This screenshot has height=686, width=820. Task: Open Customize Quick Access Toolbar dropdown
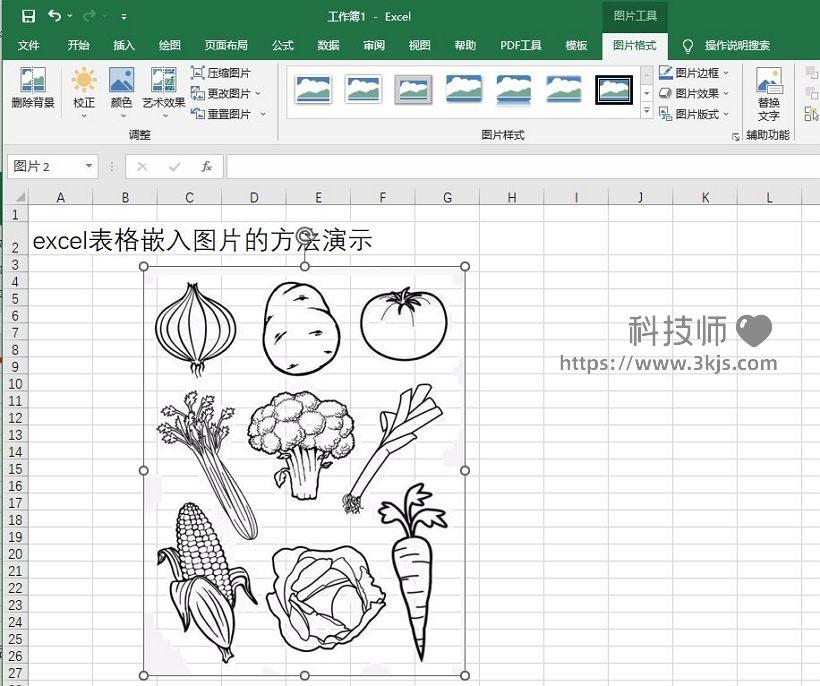pyautogui.click(x=124, y=17)
